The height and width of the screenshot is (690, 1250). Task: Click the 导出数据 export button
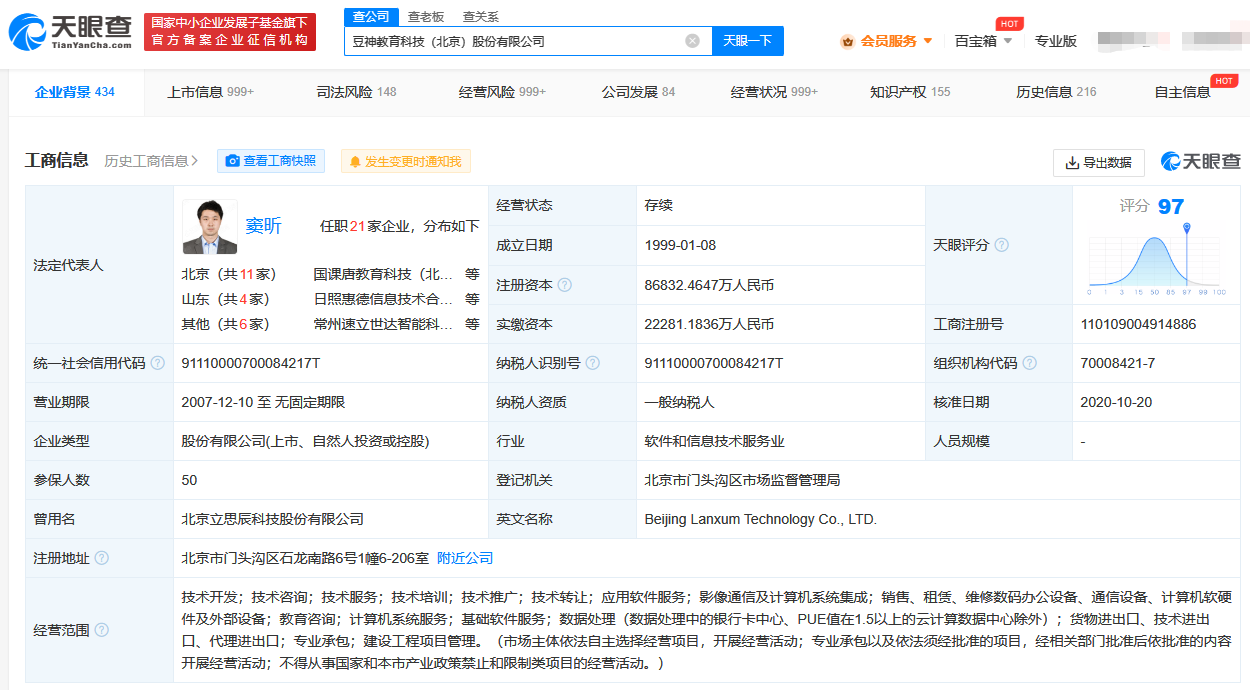[1098, 163]
